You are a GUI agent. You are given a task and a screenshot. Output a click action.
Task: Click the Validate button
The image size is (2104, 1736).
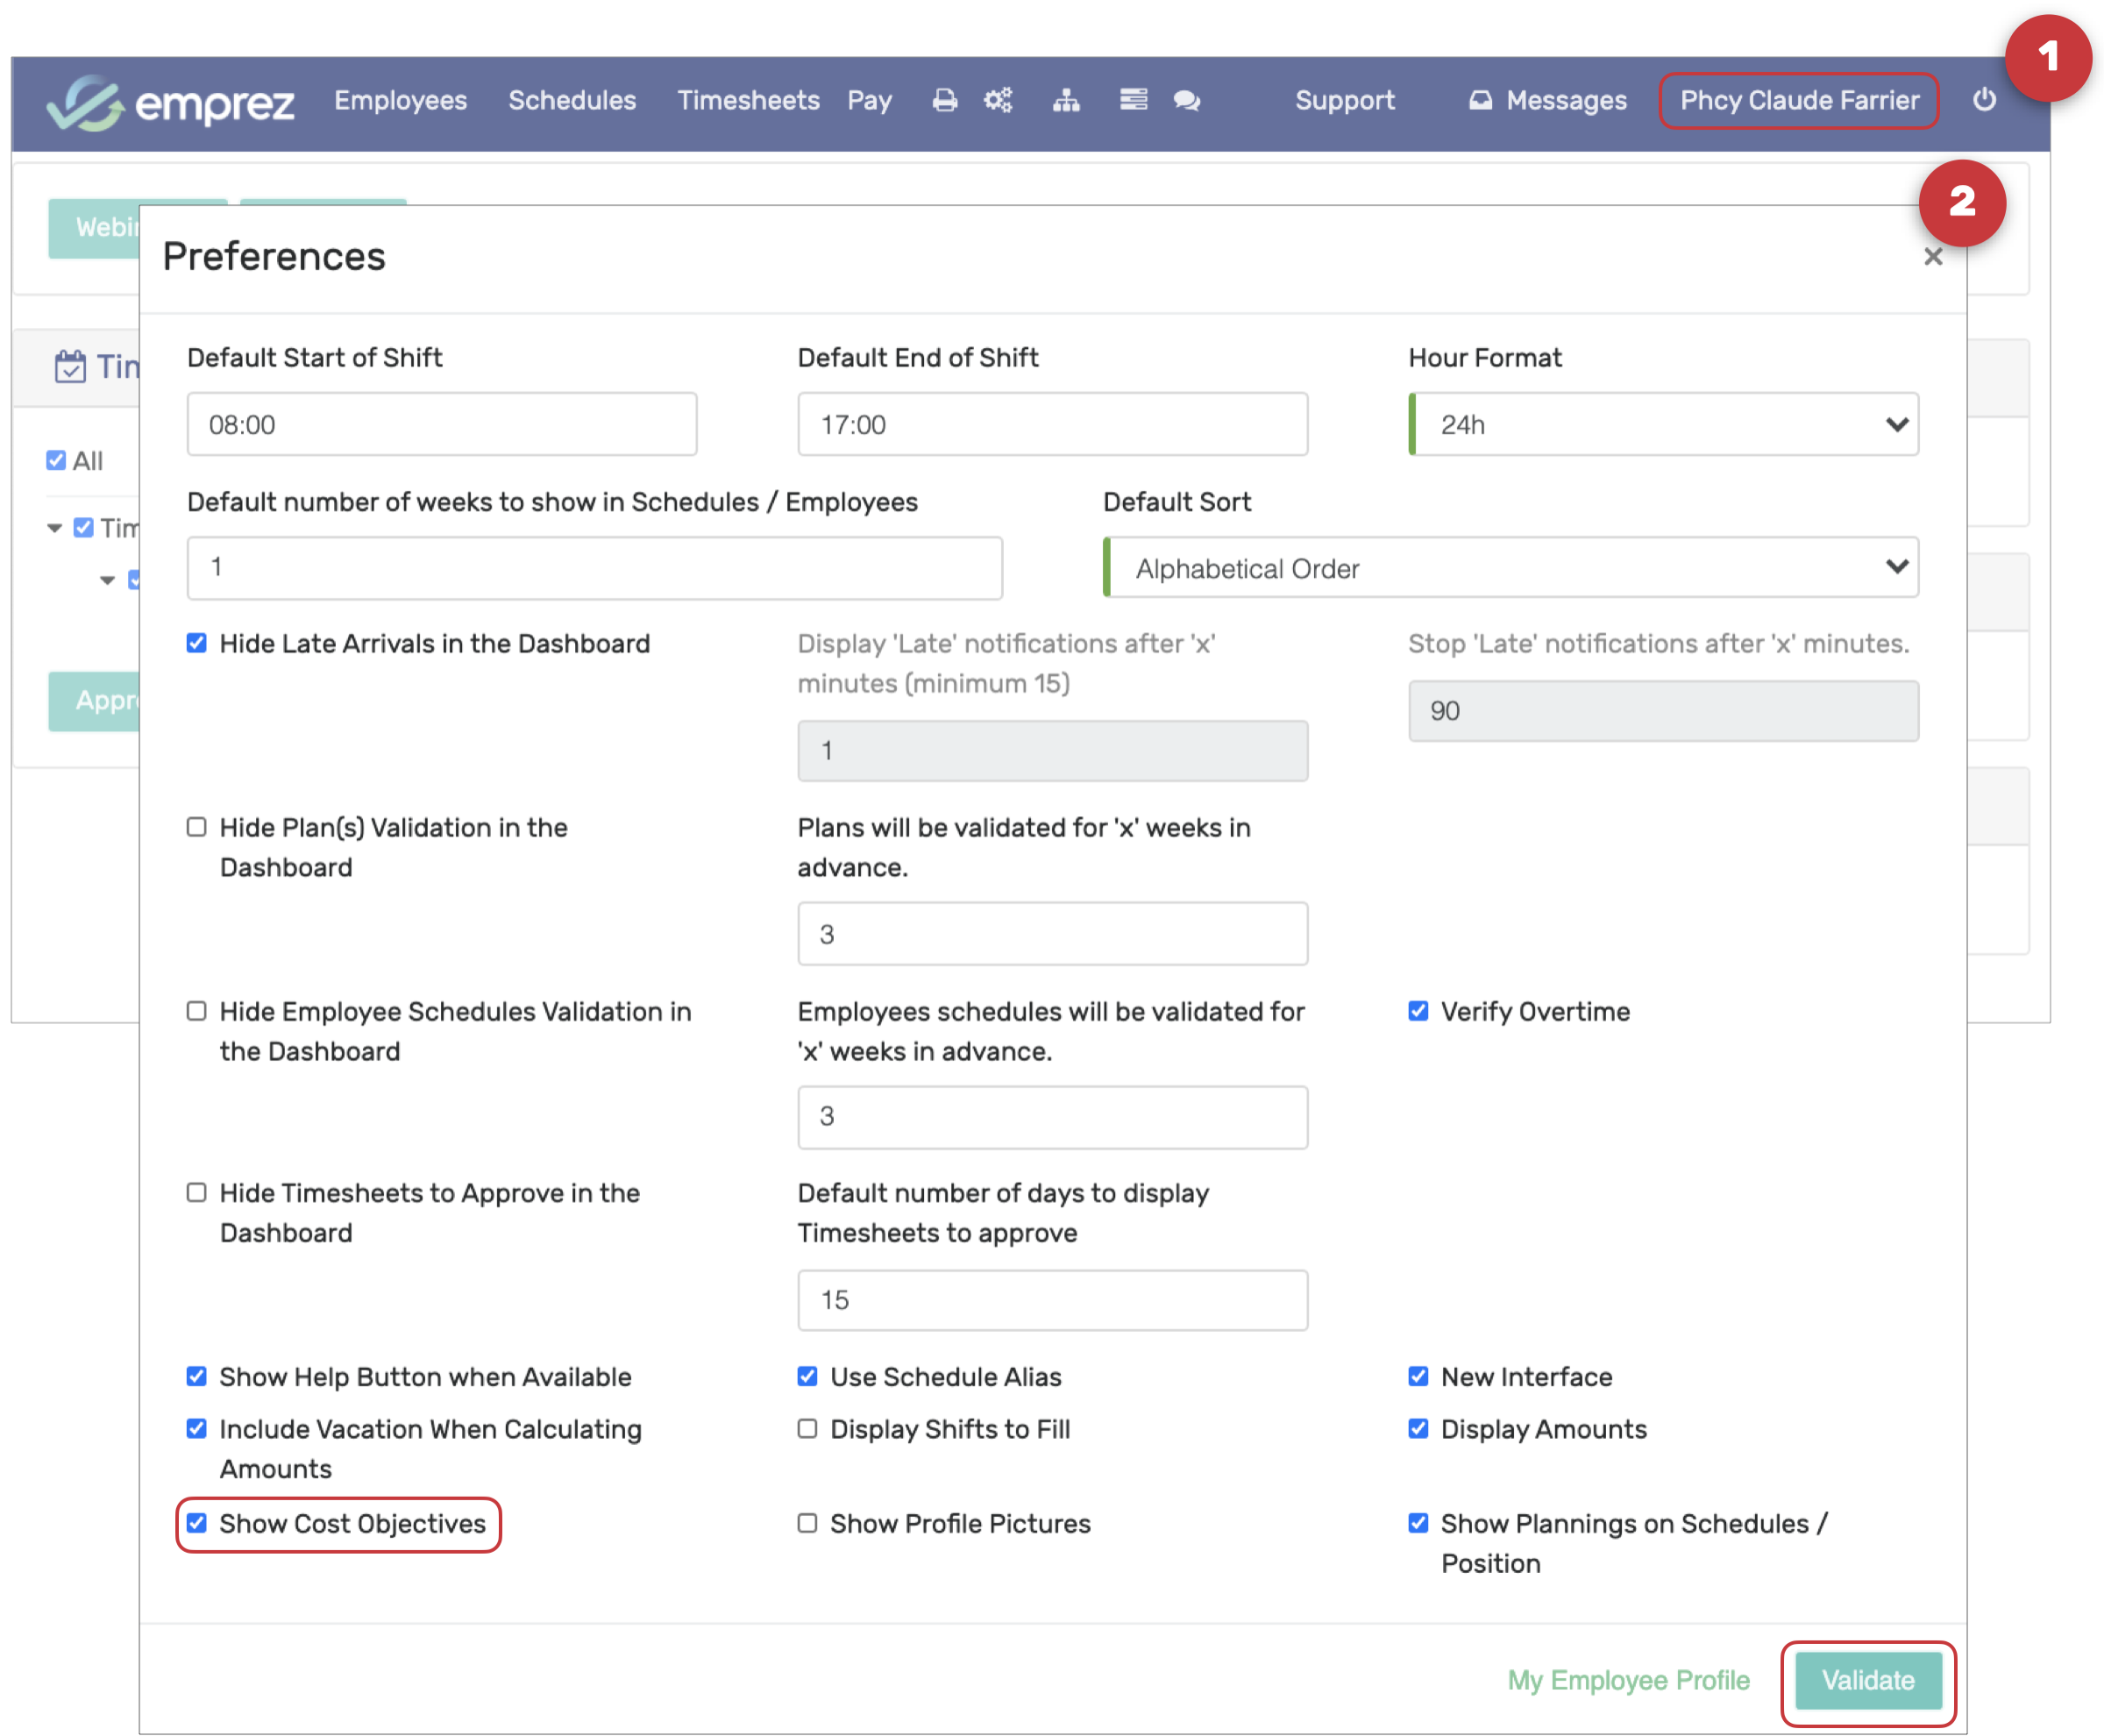point(1867,1681)
